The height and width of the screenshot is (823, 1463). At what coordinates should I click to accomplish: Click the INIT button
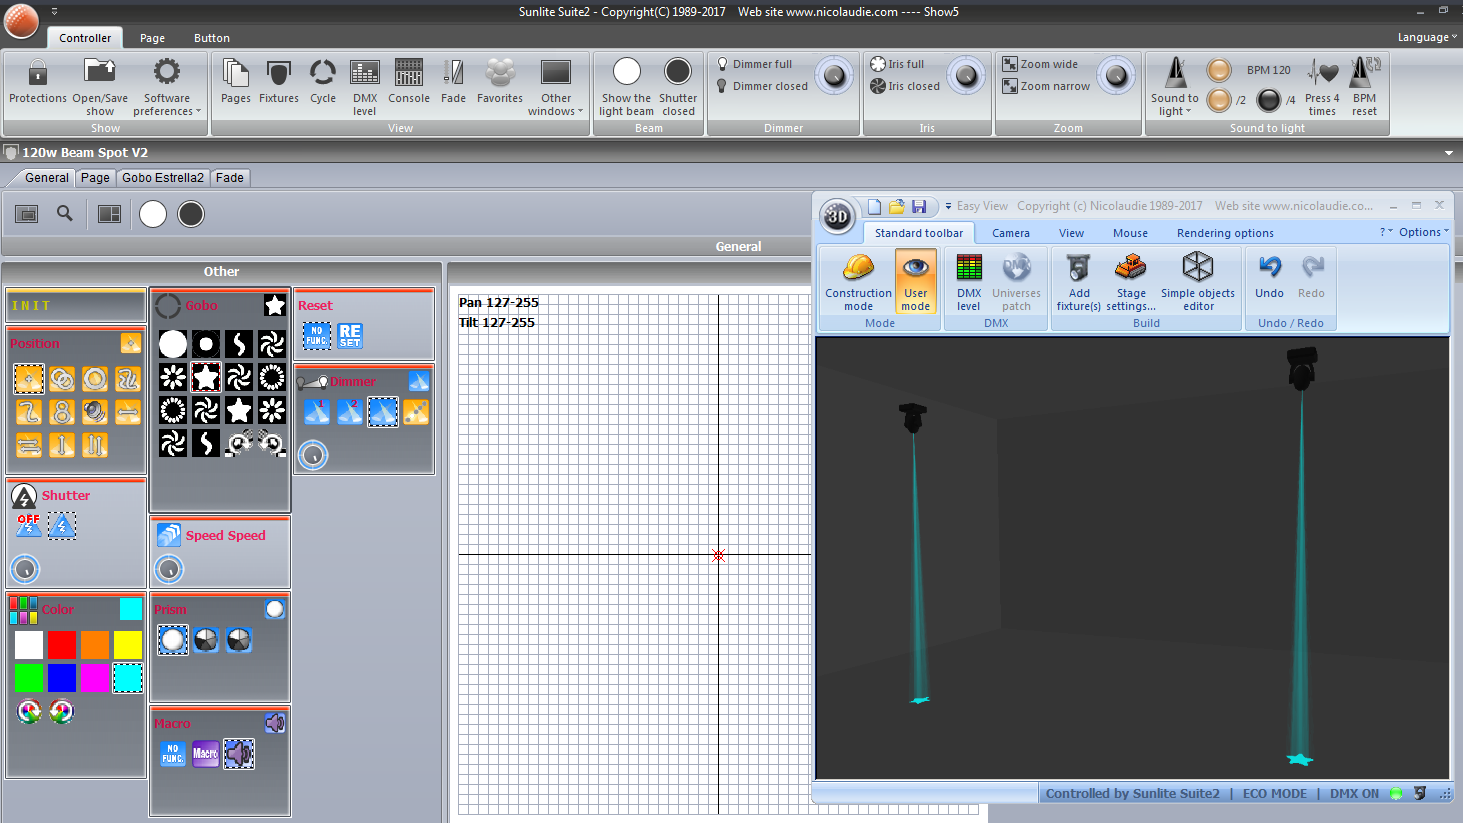pyautogui.click(x=76, y=306)
